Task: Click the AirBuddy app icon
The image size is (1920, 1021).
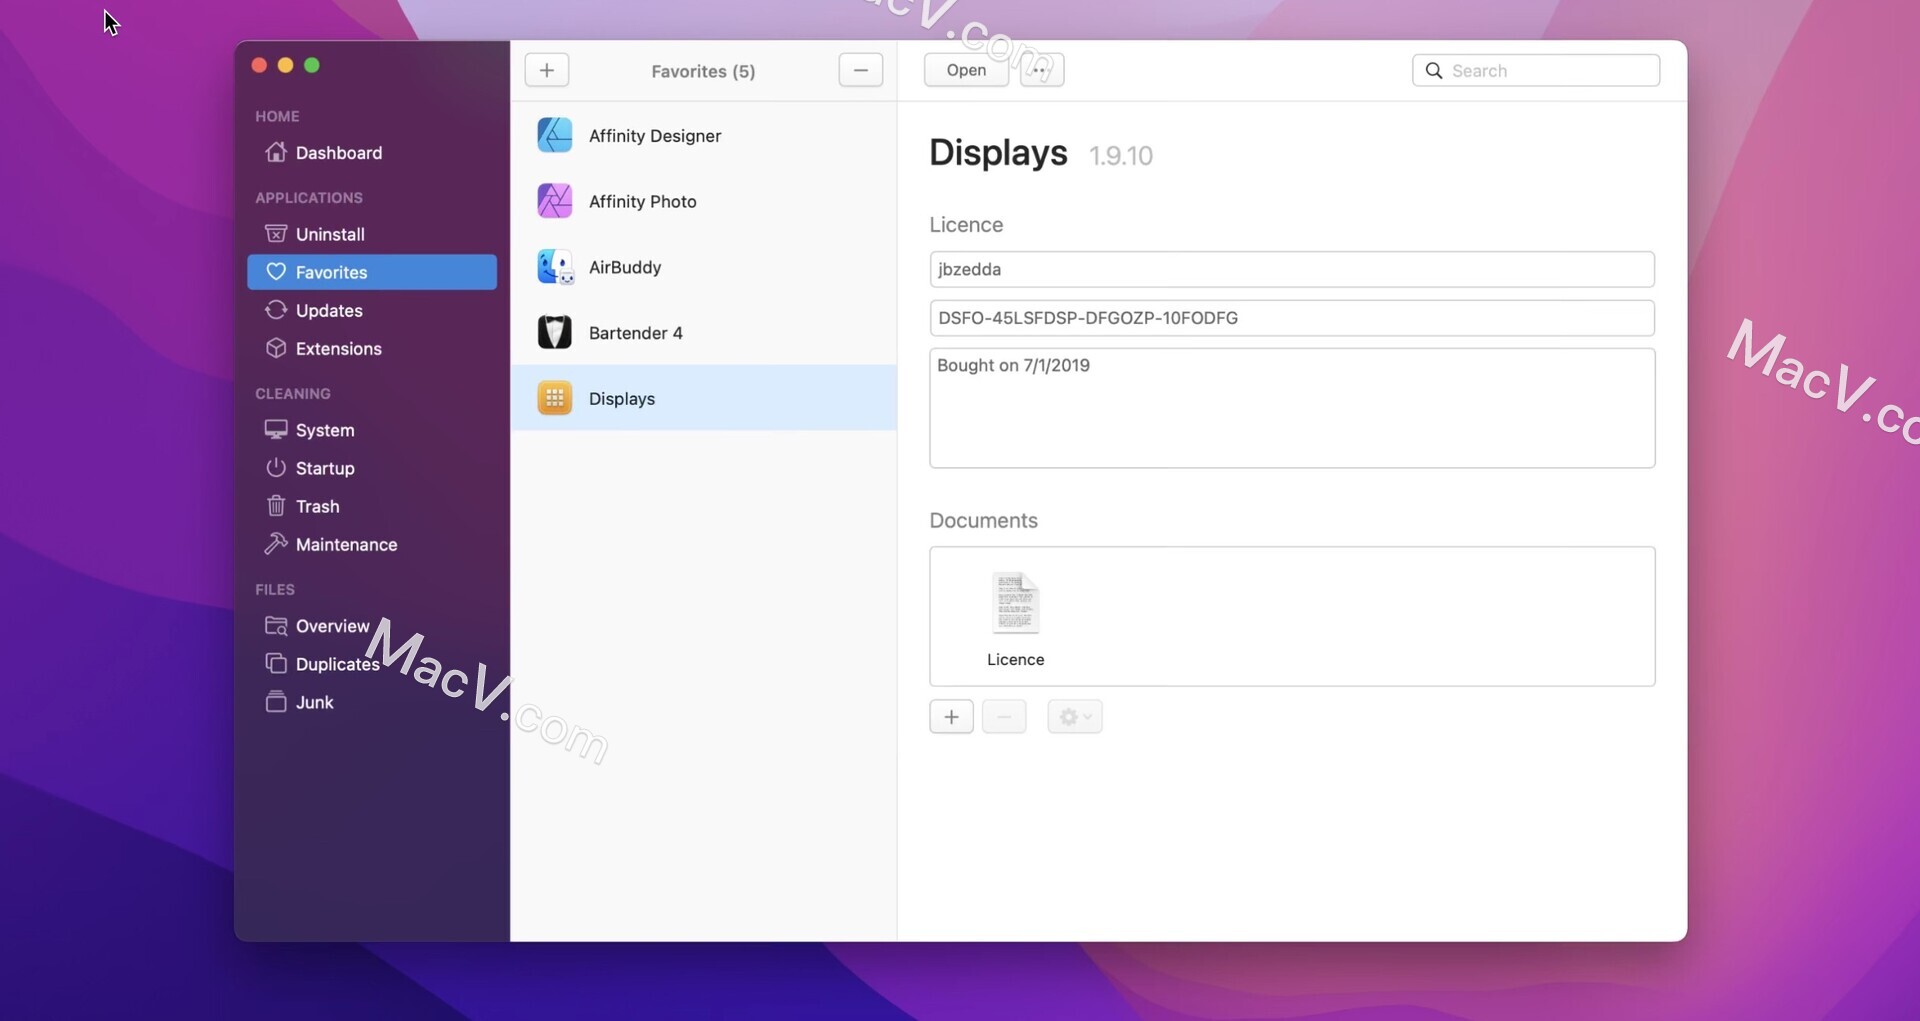Action: pos(555,267)
